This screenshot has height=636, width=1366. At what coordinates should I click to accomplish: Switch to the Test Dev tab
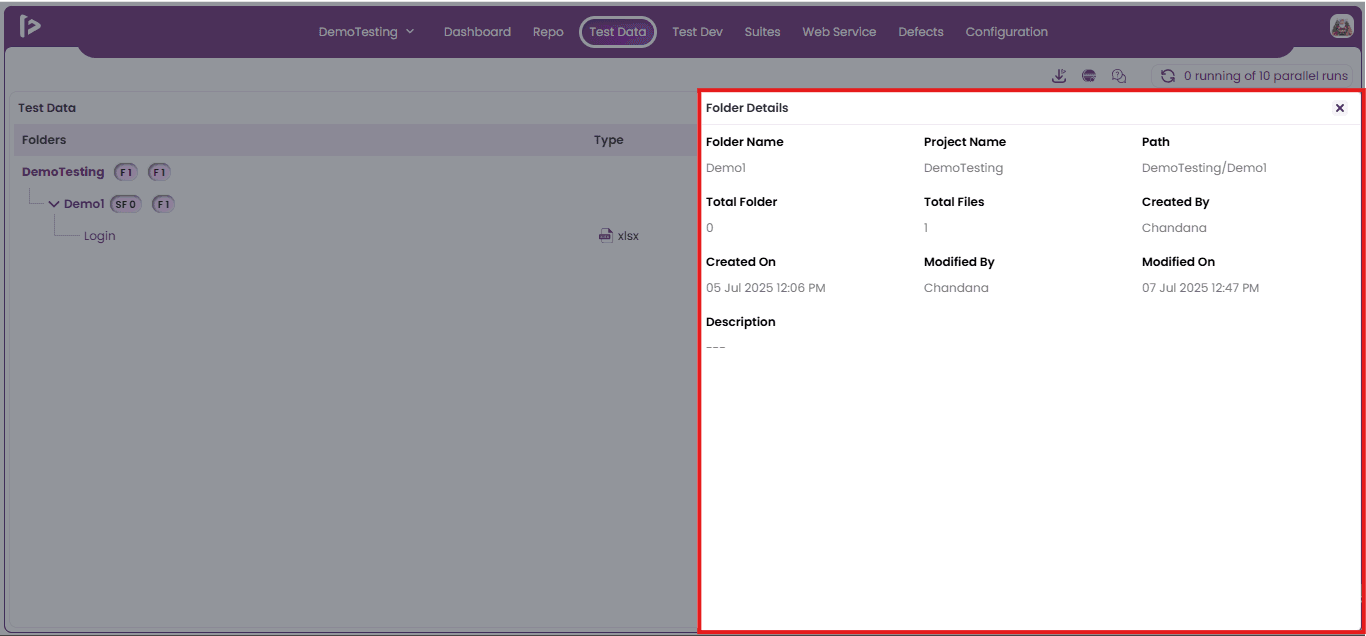coord(697,32)
